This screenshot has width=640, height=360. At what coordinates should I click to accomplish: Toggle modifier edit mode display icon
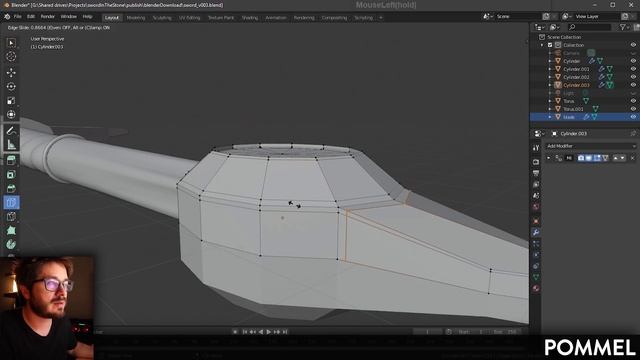coord(597,158)
